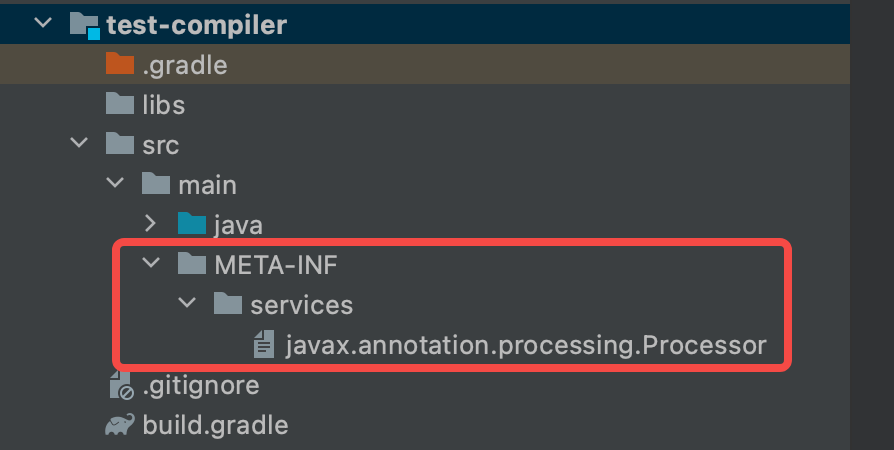Select the build.gradle file label
The width and height of the screenshot is (894, 450).
[x=215, y=425]
